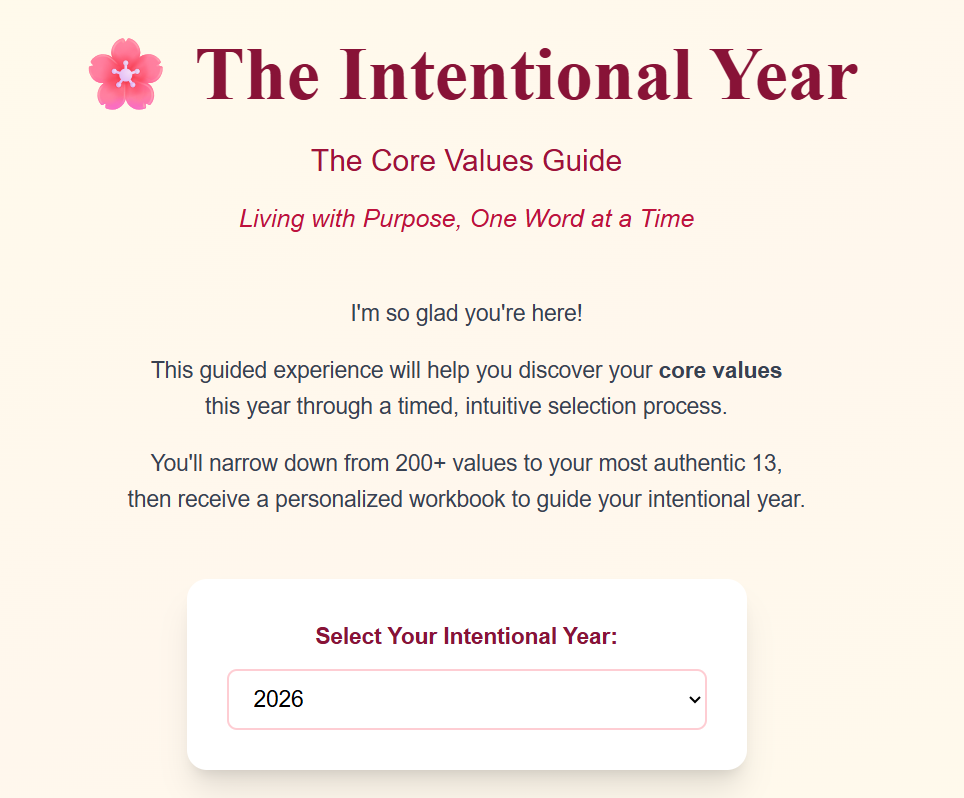Click the cherry blossom flower icon
The image size is (964, 798).
pyautogui.click(x=125, y=74)
